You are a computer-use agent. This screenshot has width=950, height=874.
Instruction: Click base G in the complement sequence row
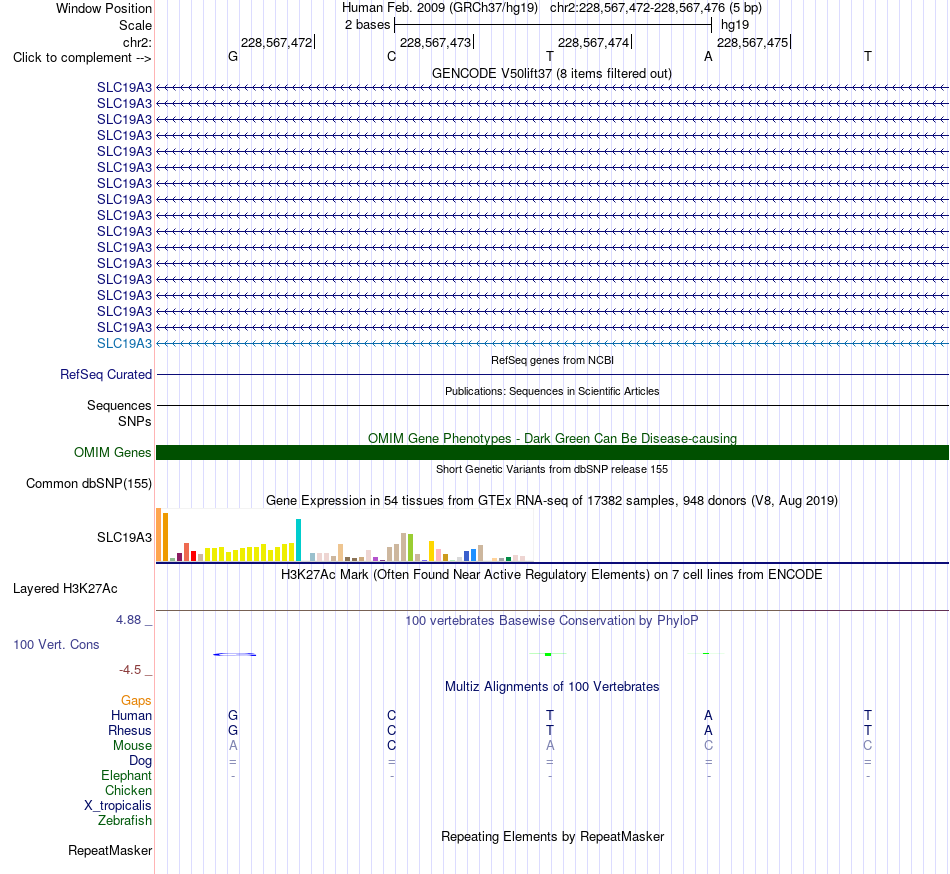click(x=233, y=56)
